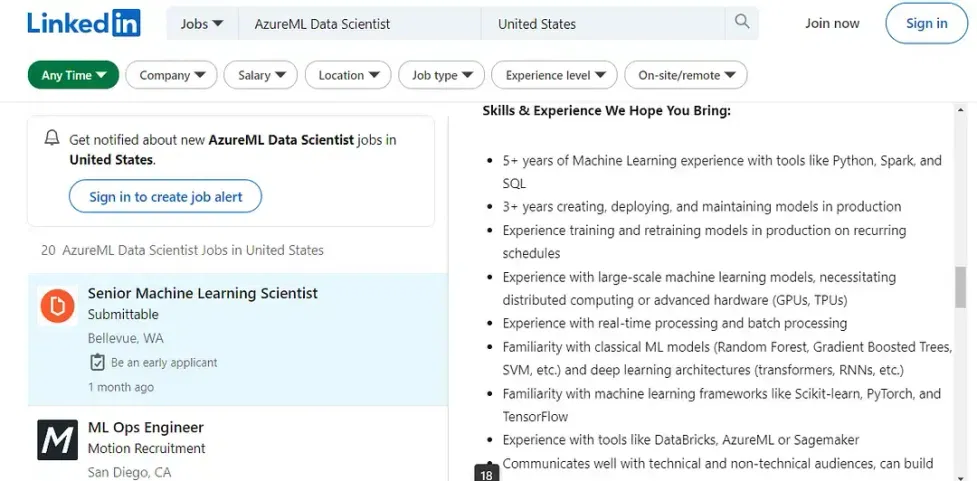977x481 pixels.
Task: Open the Jobs category menu
Action: (x=202, y=23)
